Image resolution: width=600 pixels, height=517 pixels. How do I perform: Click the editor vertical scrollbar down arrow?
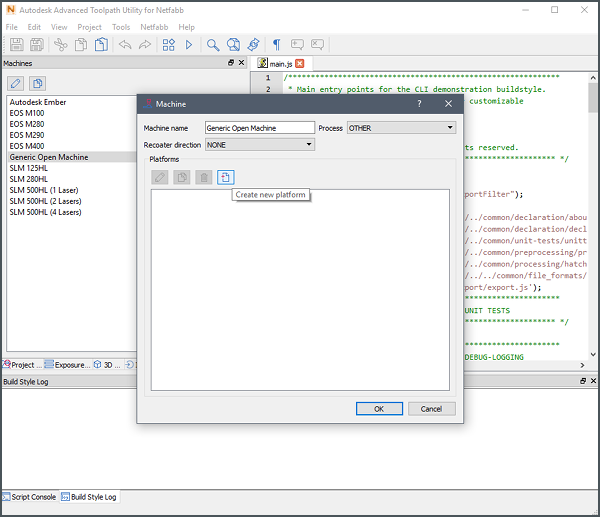(593, 354)
